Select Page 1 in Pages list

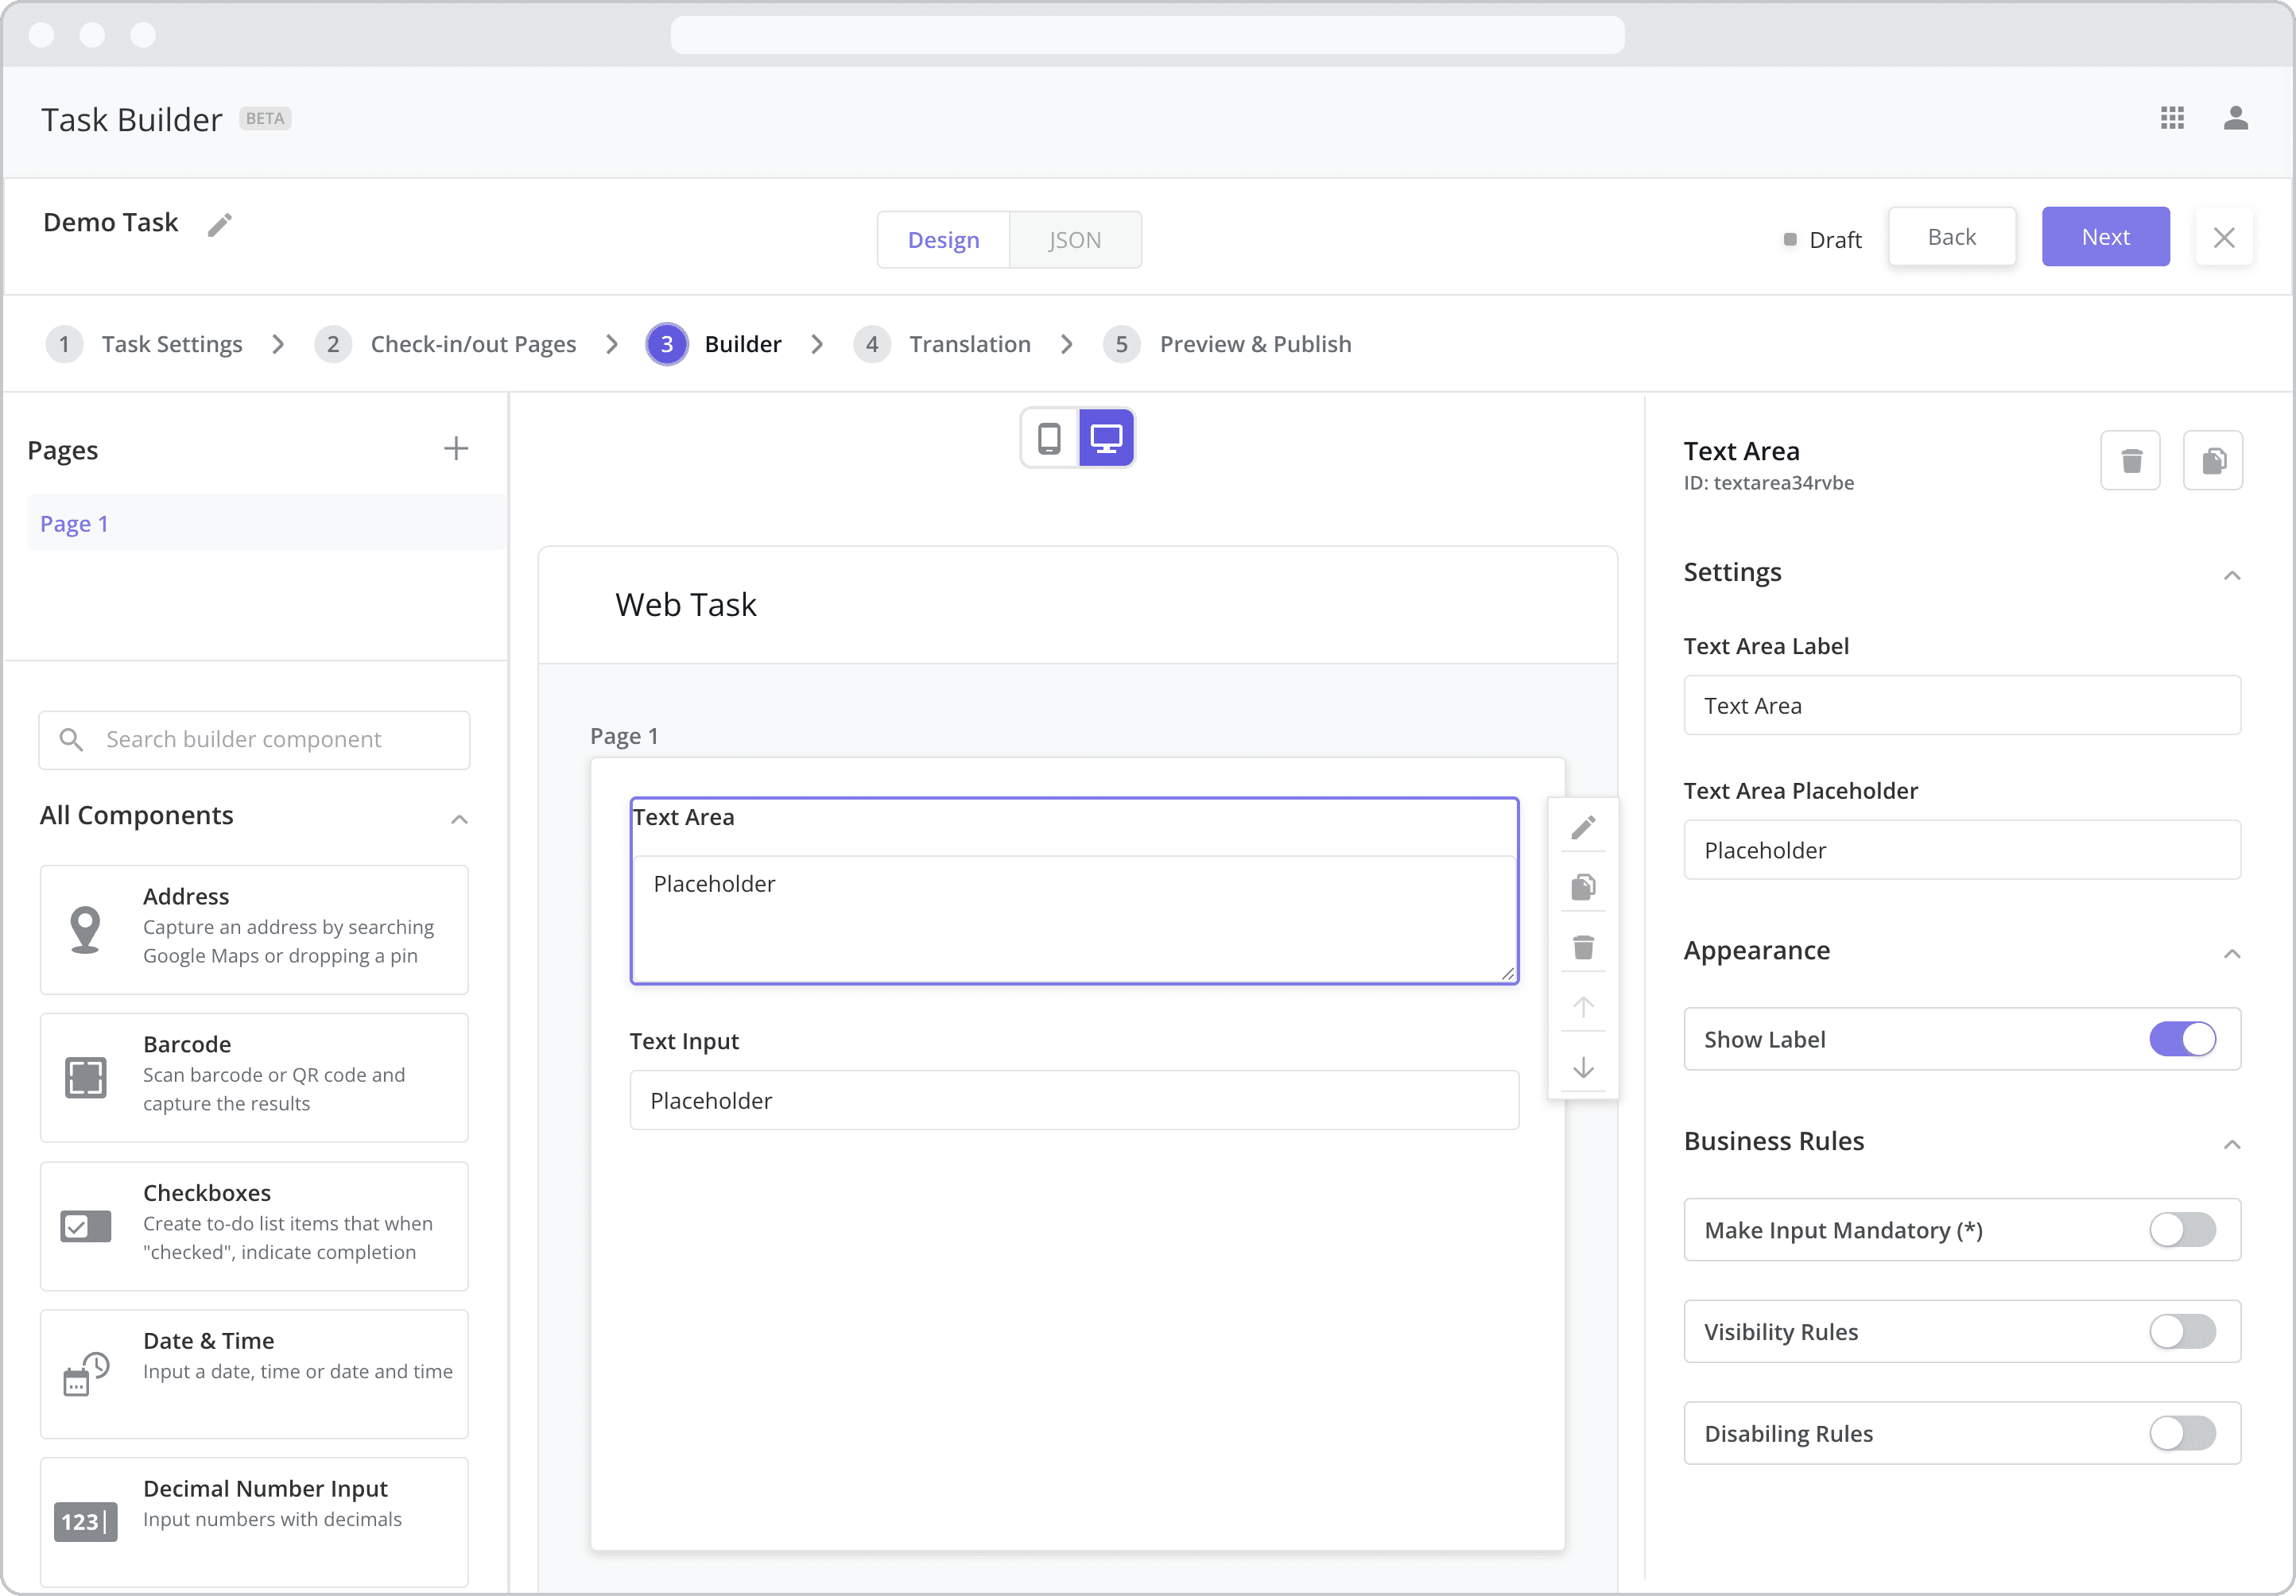pos(266,523)
